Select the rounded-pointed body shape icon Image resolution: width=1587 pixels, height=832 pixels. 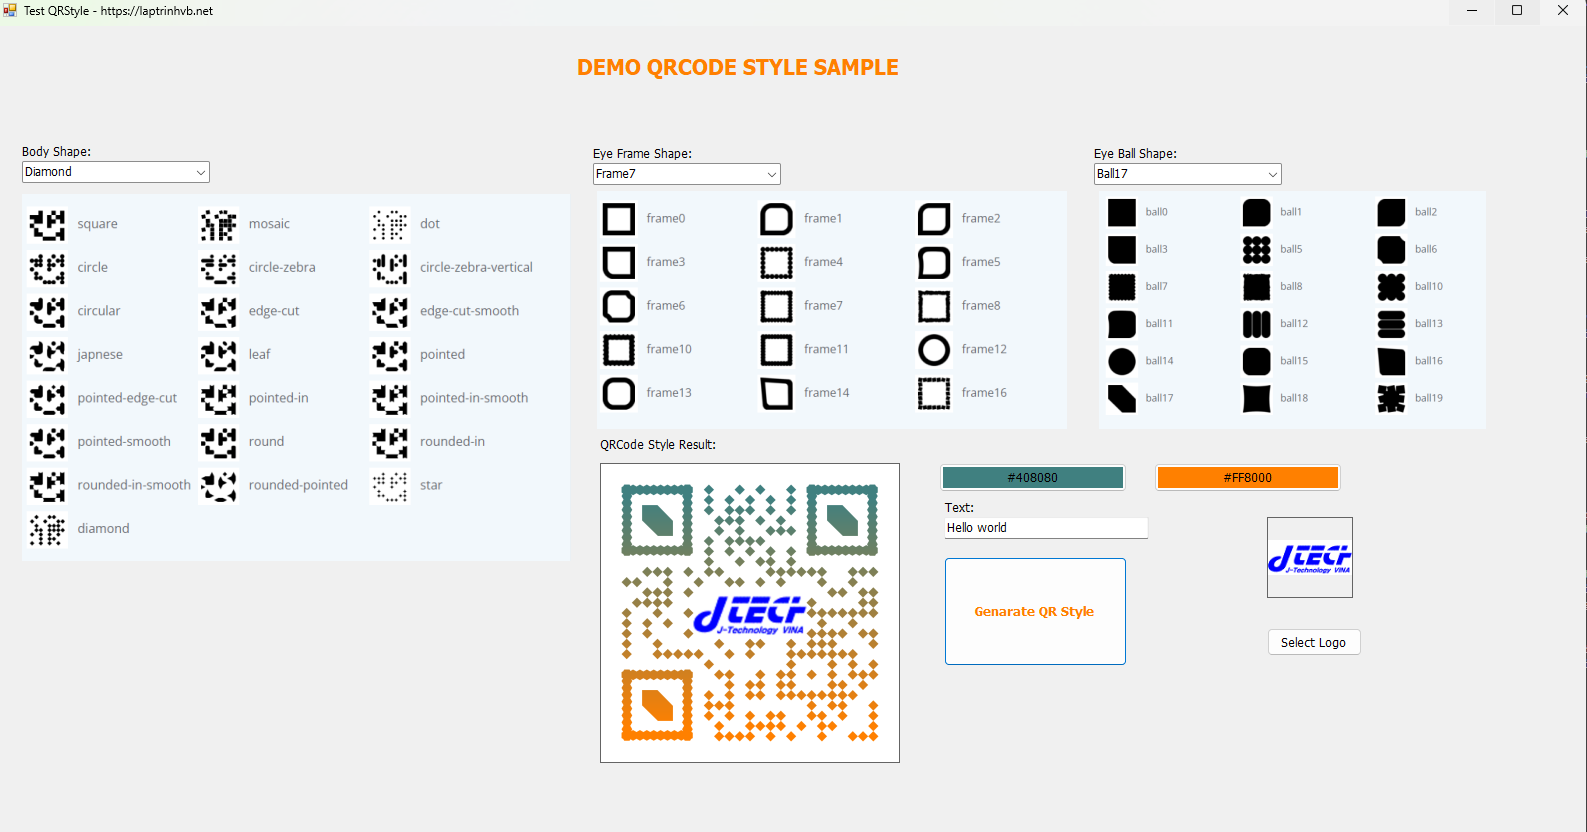218,486
